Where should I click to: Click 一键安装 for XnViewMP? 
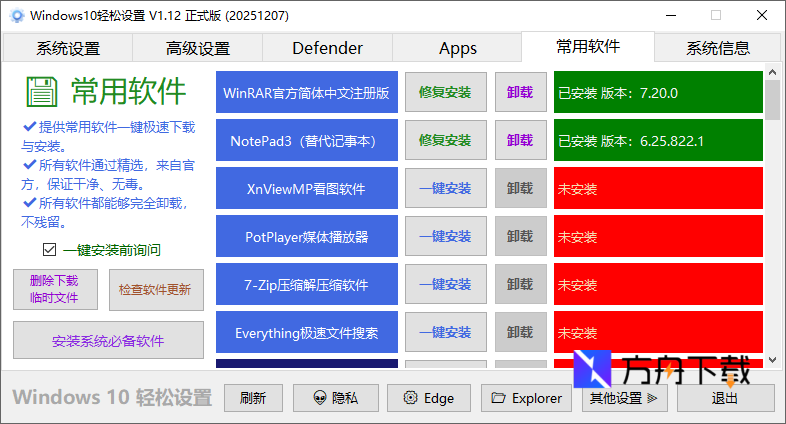coord(446,188)
